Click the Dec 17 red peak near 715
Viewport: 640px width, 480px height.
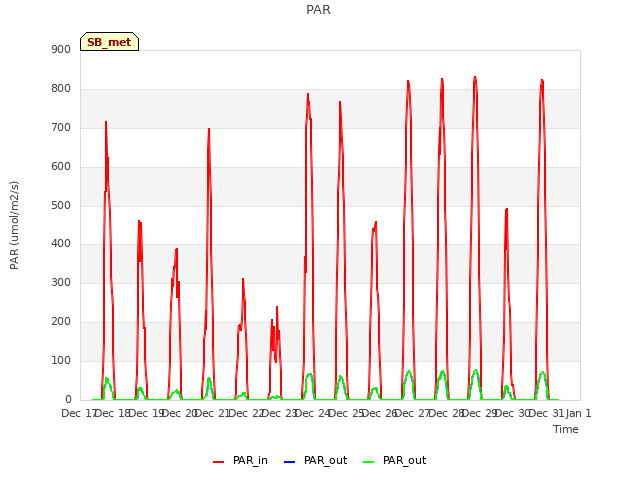(x=106, y=122)
